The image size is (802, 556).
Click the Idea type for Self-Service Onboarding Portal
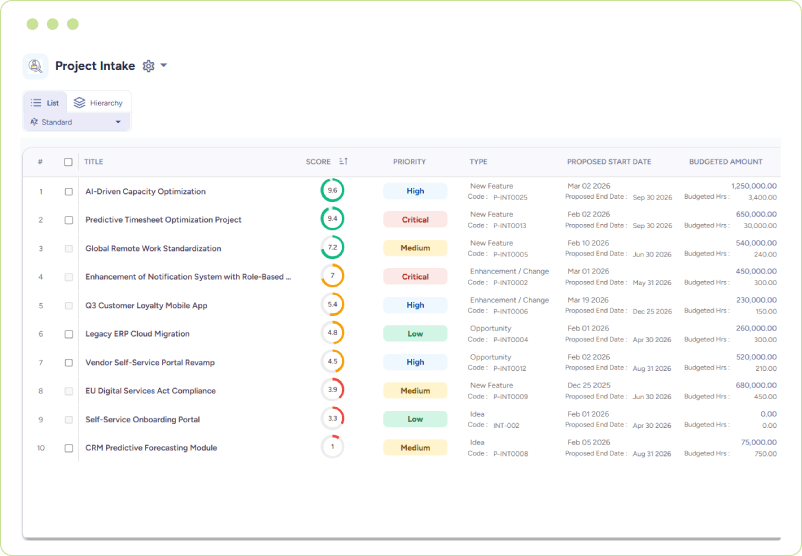[x=477, y=414]
